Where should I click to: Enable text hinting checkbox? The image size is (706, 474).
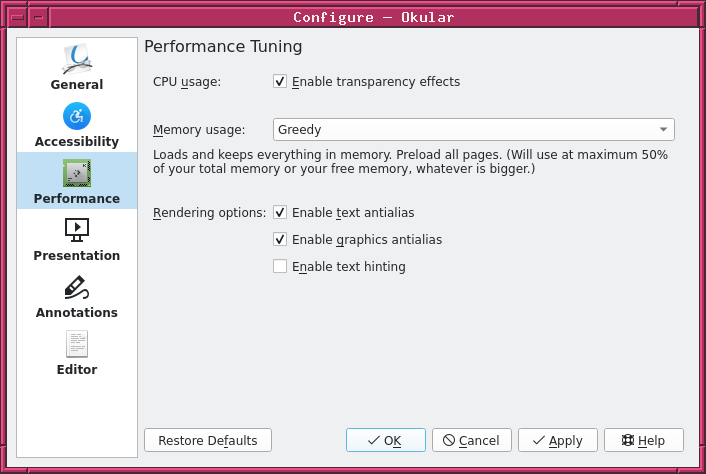click(x=280, y=267)
